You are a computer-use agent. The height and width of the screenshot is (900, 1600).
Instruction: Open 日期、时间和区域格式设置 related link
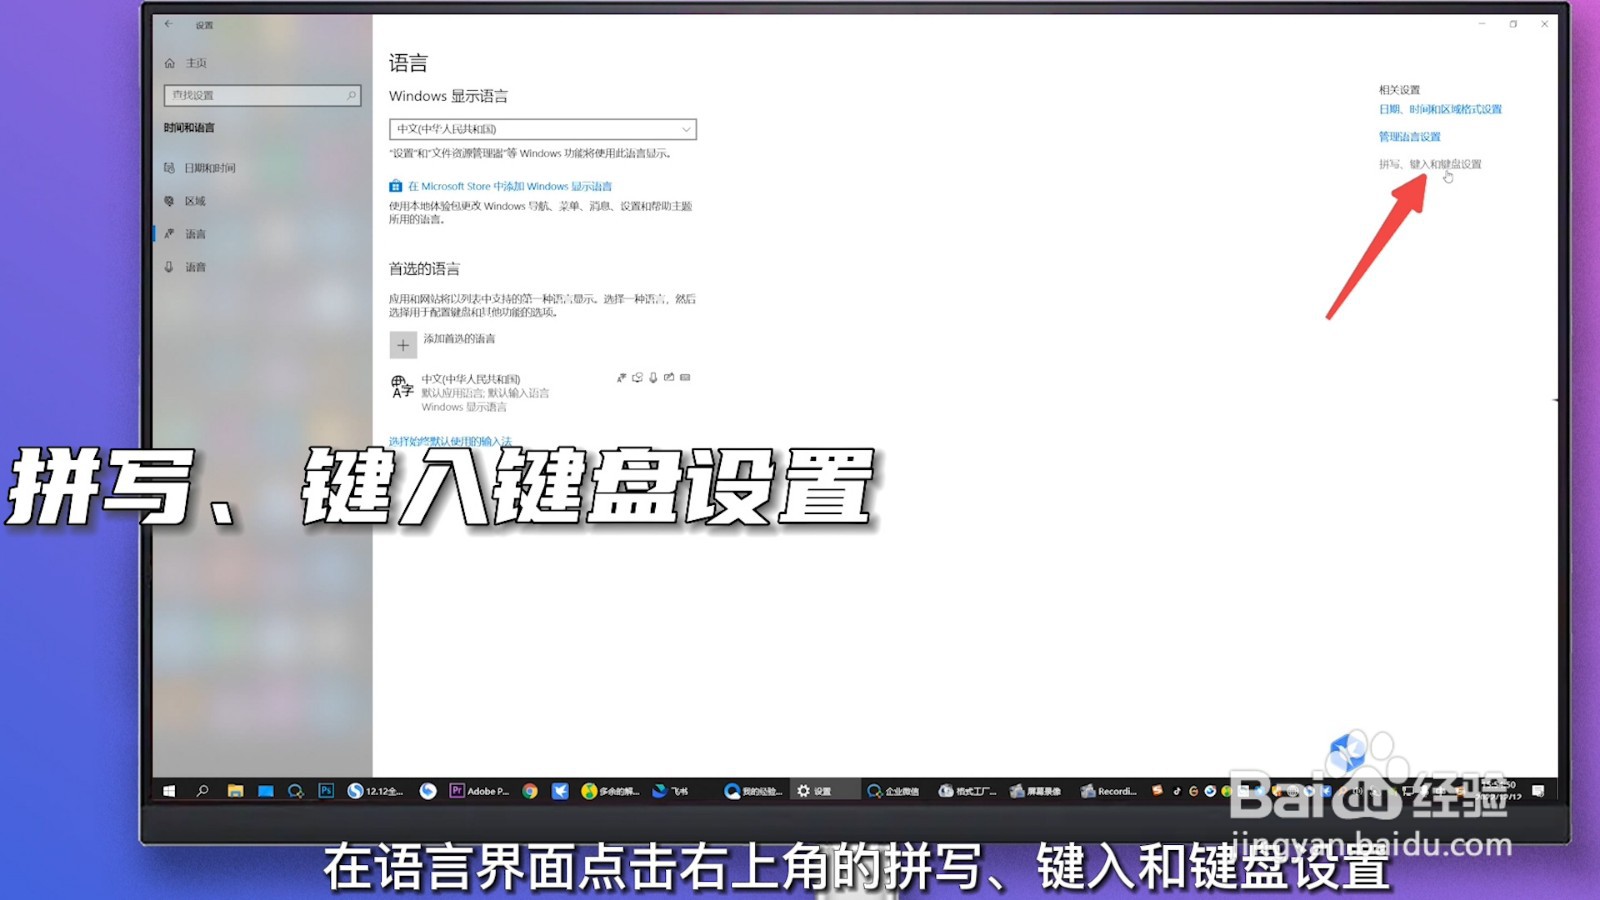(x=1440, y=109)
